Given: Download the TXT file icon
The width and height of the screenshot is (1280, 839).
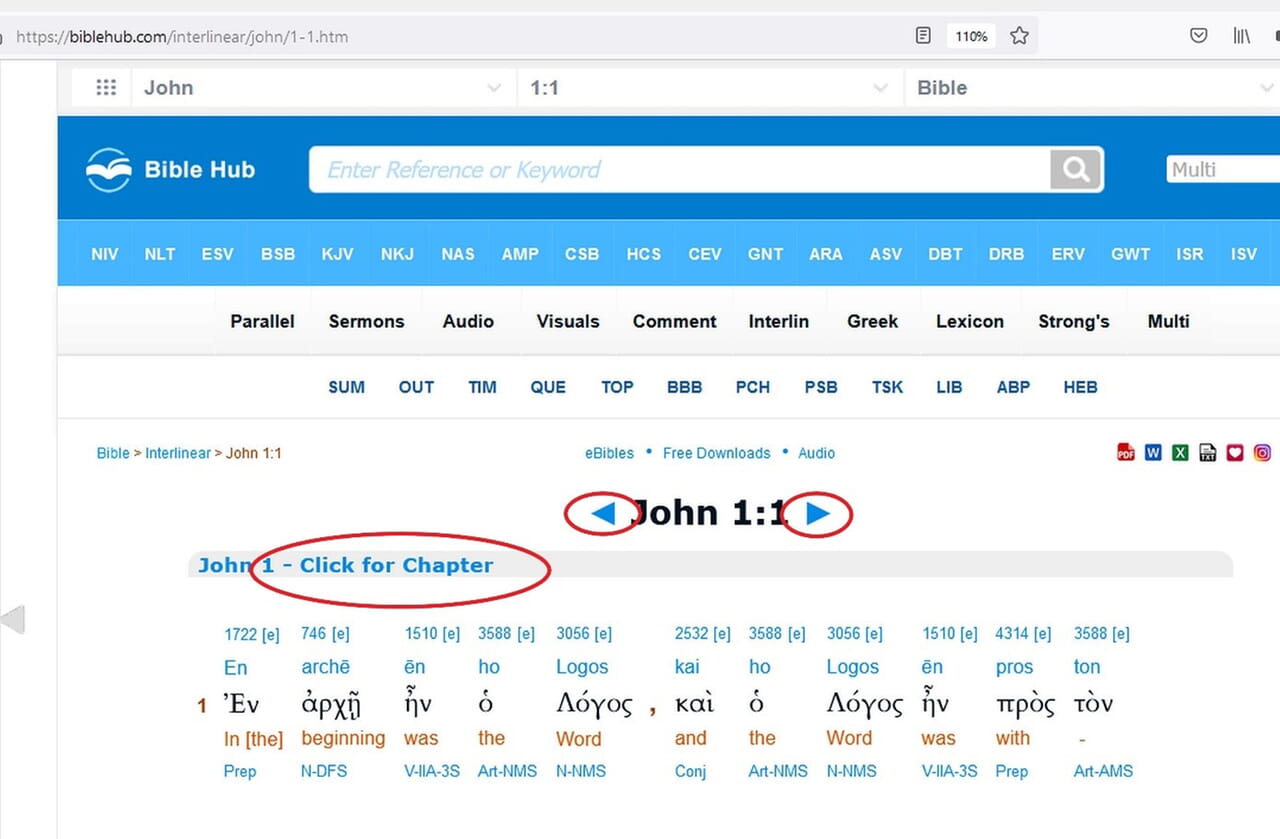Looking at the screenshot, I should pyautogui.click(x=1208, y=453).
